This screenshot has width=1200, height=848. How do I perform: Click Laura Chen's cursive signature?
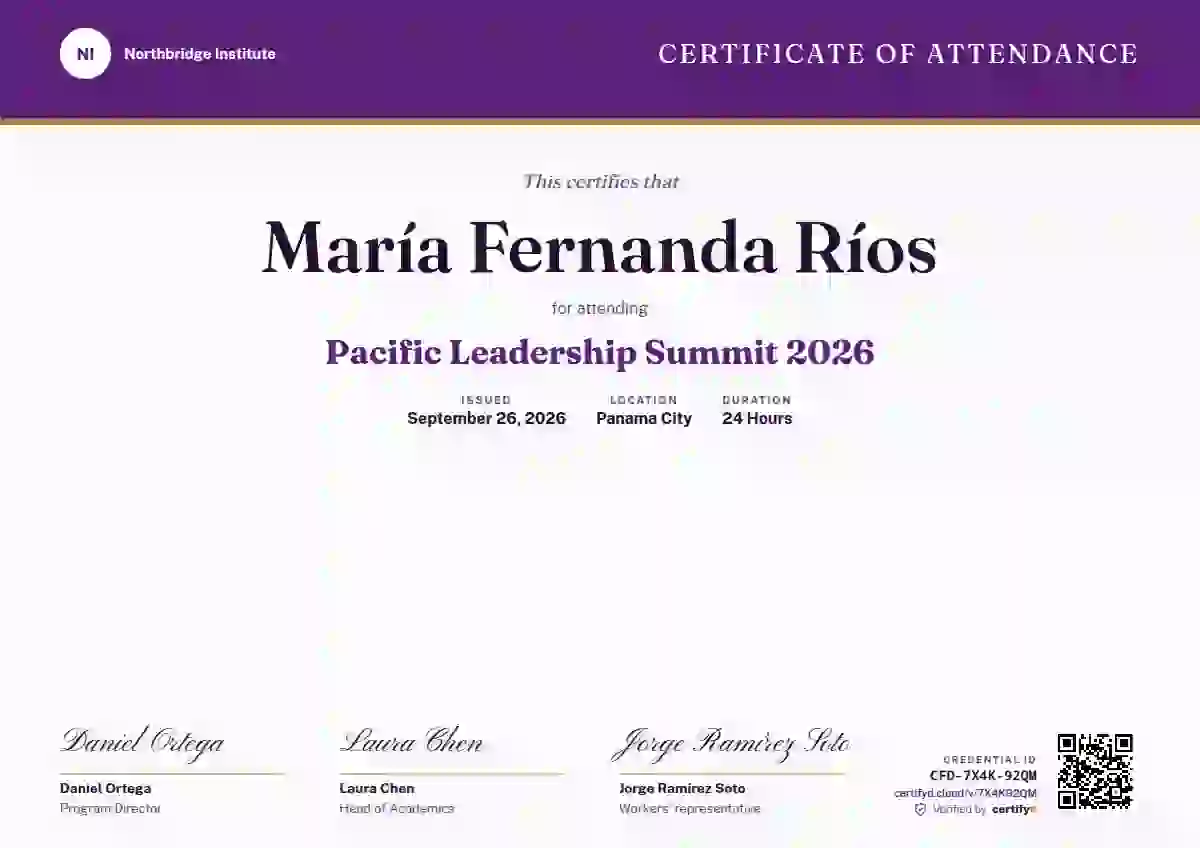[411, 742]
